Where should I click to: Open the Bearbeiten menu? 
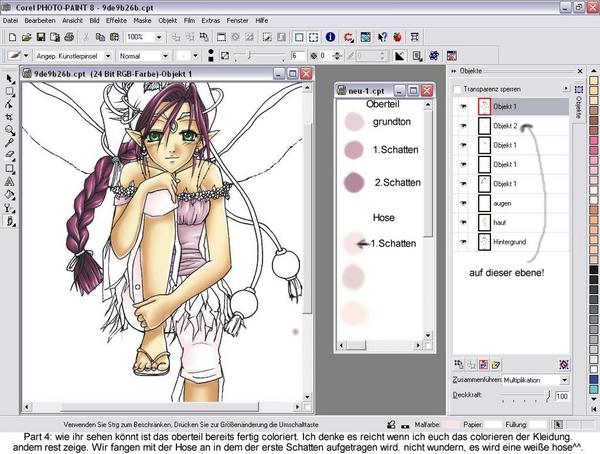coord(40,21)
